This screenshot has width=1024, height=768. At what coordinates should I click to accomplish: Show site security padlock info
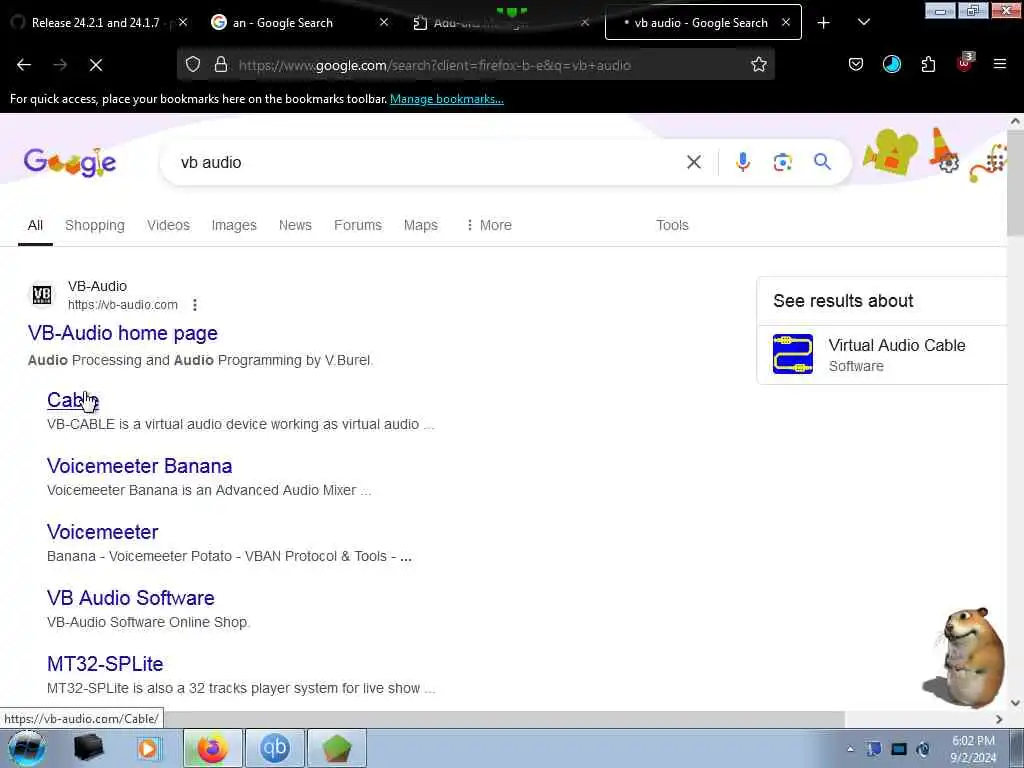click(x=221, y=64)
